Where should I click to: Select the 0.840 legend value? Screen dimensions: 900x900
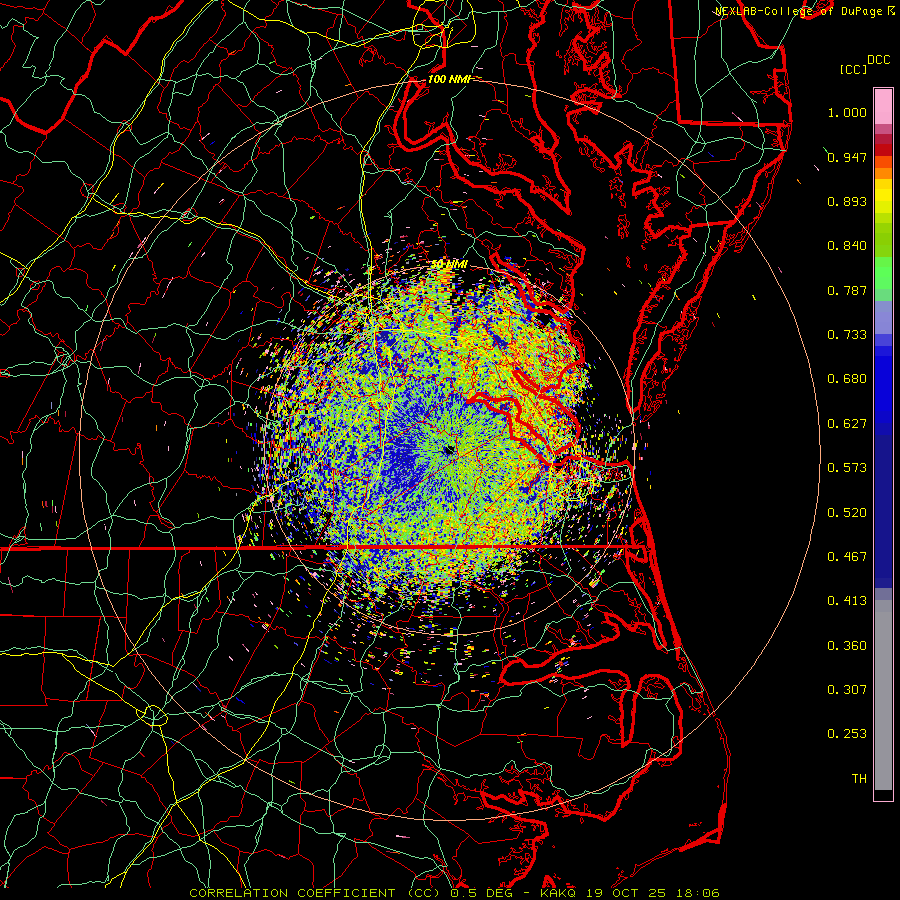pyautogui.click(x=847, y=246)
